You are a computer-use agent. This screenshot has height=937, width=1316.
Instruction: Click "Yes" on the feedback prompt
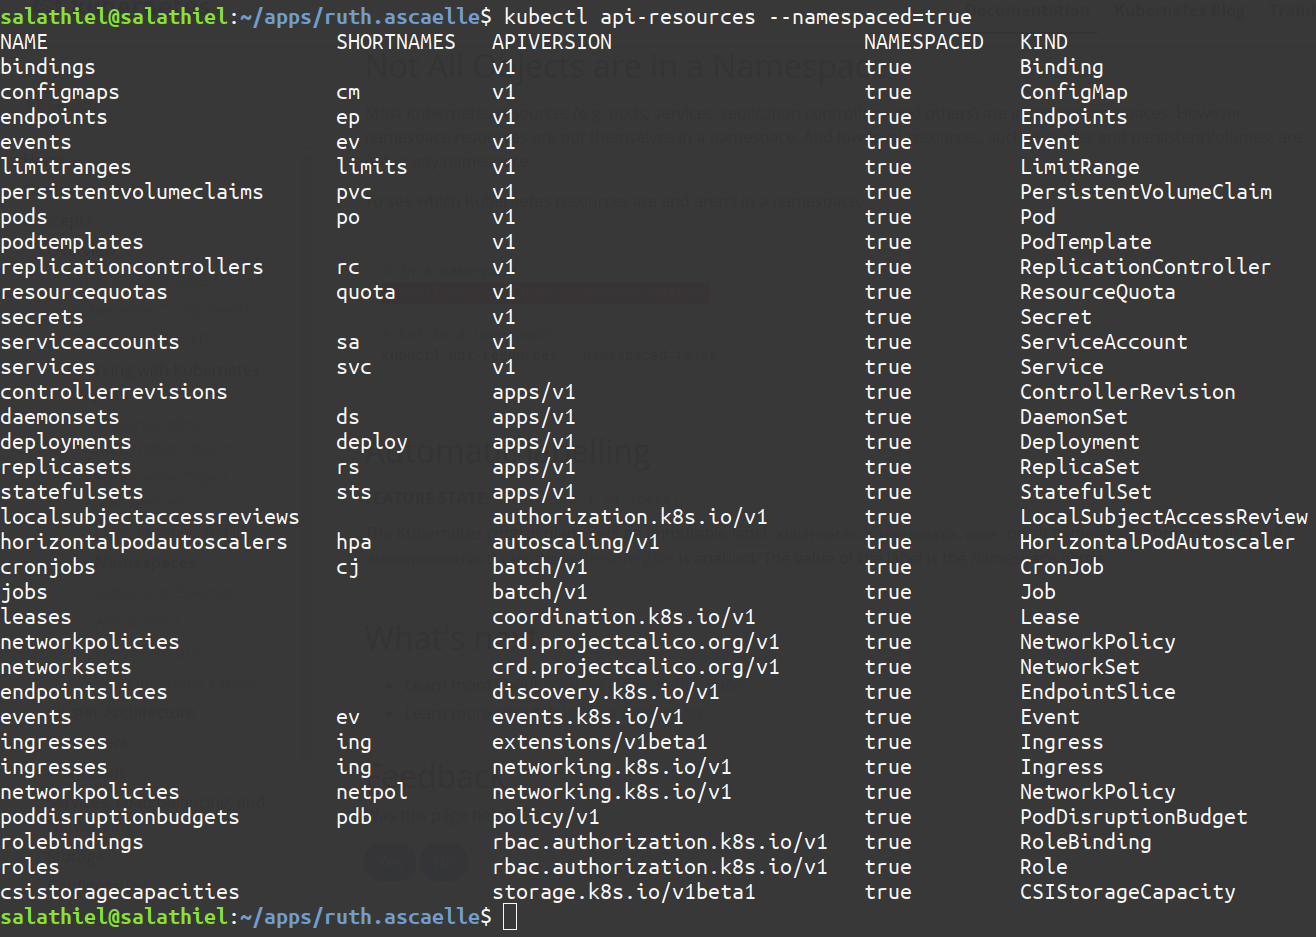point(390,861)
